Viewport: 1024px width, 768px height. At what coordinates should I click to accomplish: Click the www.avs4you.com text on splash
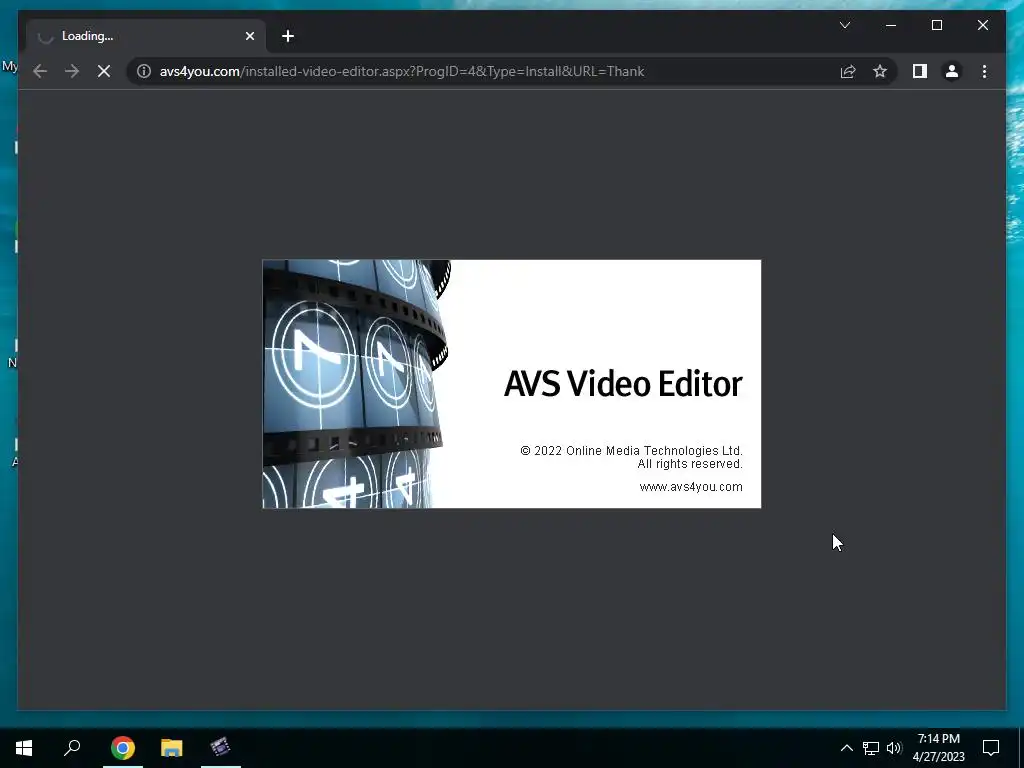click(x=691, y=487)
